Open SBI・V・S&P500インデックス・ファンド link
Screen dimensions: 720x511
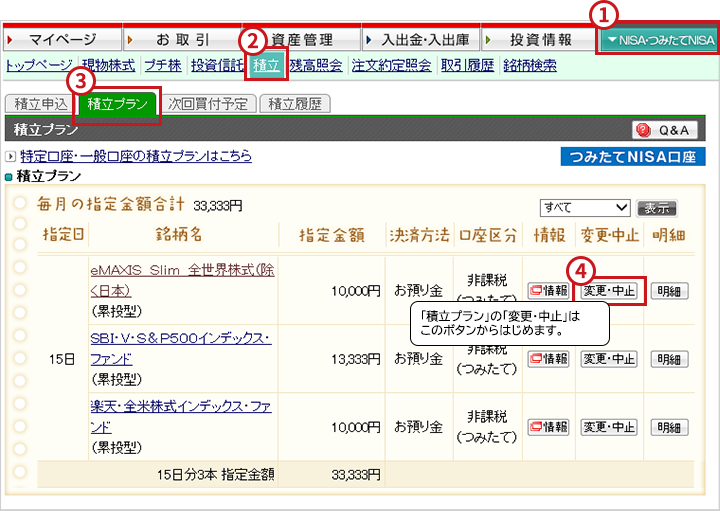tap(181, 348)
